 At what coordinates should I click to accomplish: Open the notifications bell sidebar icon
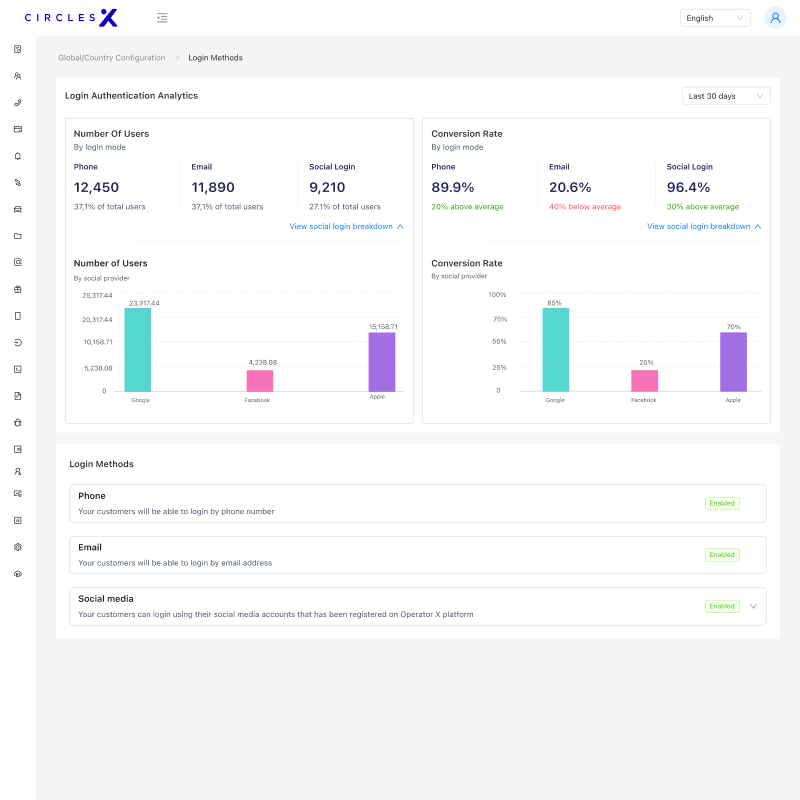18,156
